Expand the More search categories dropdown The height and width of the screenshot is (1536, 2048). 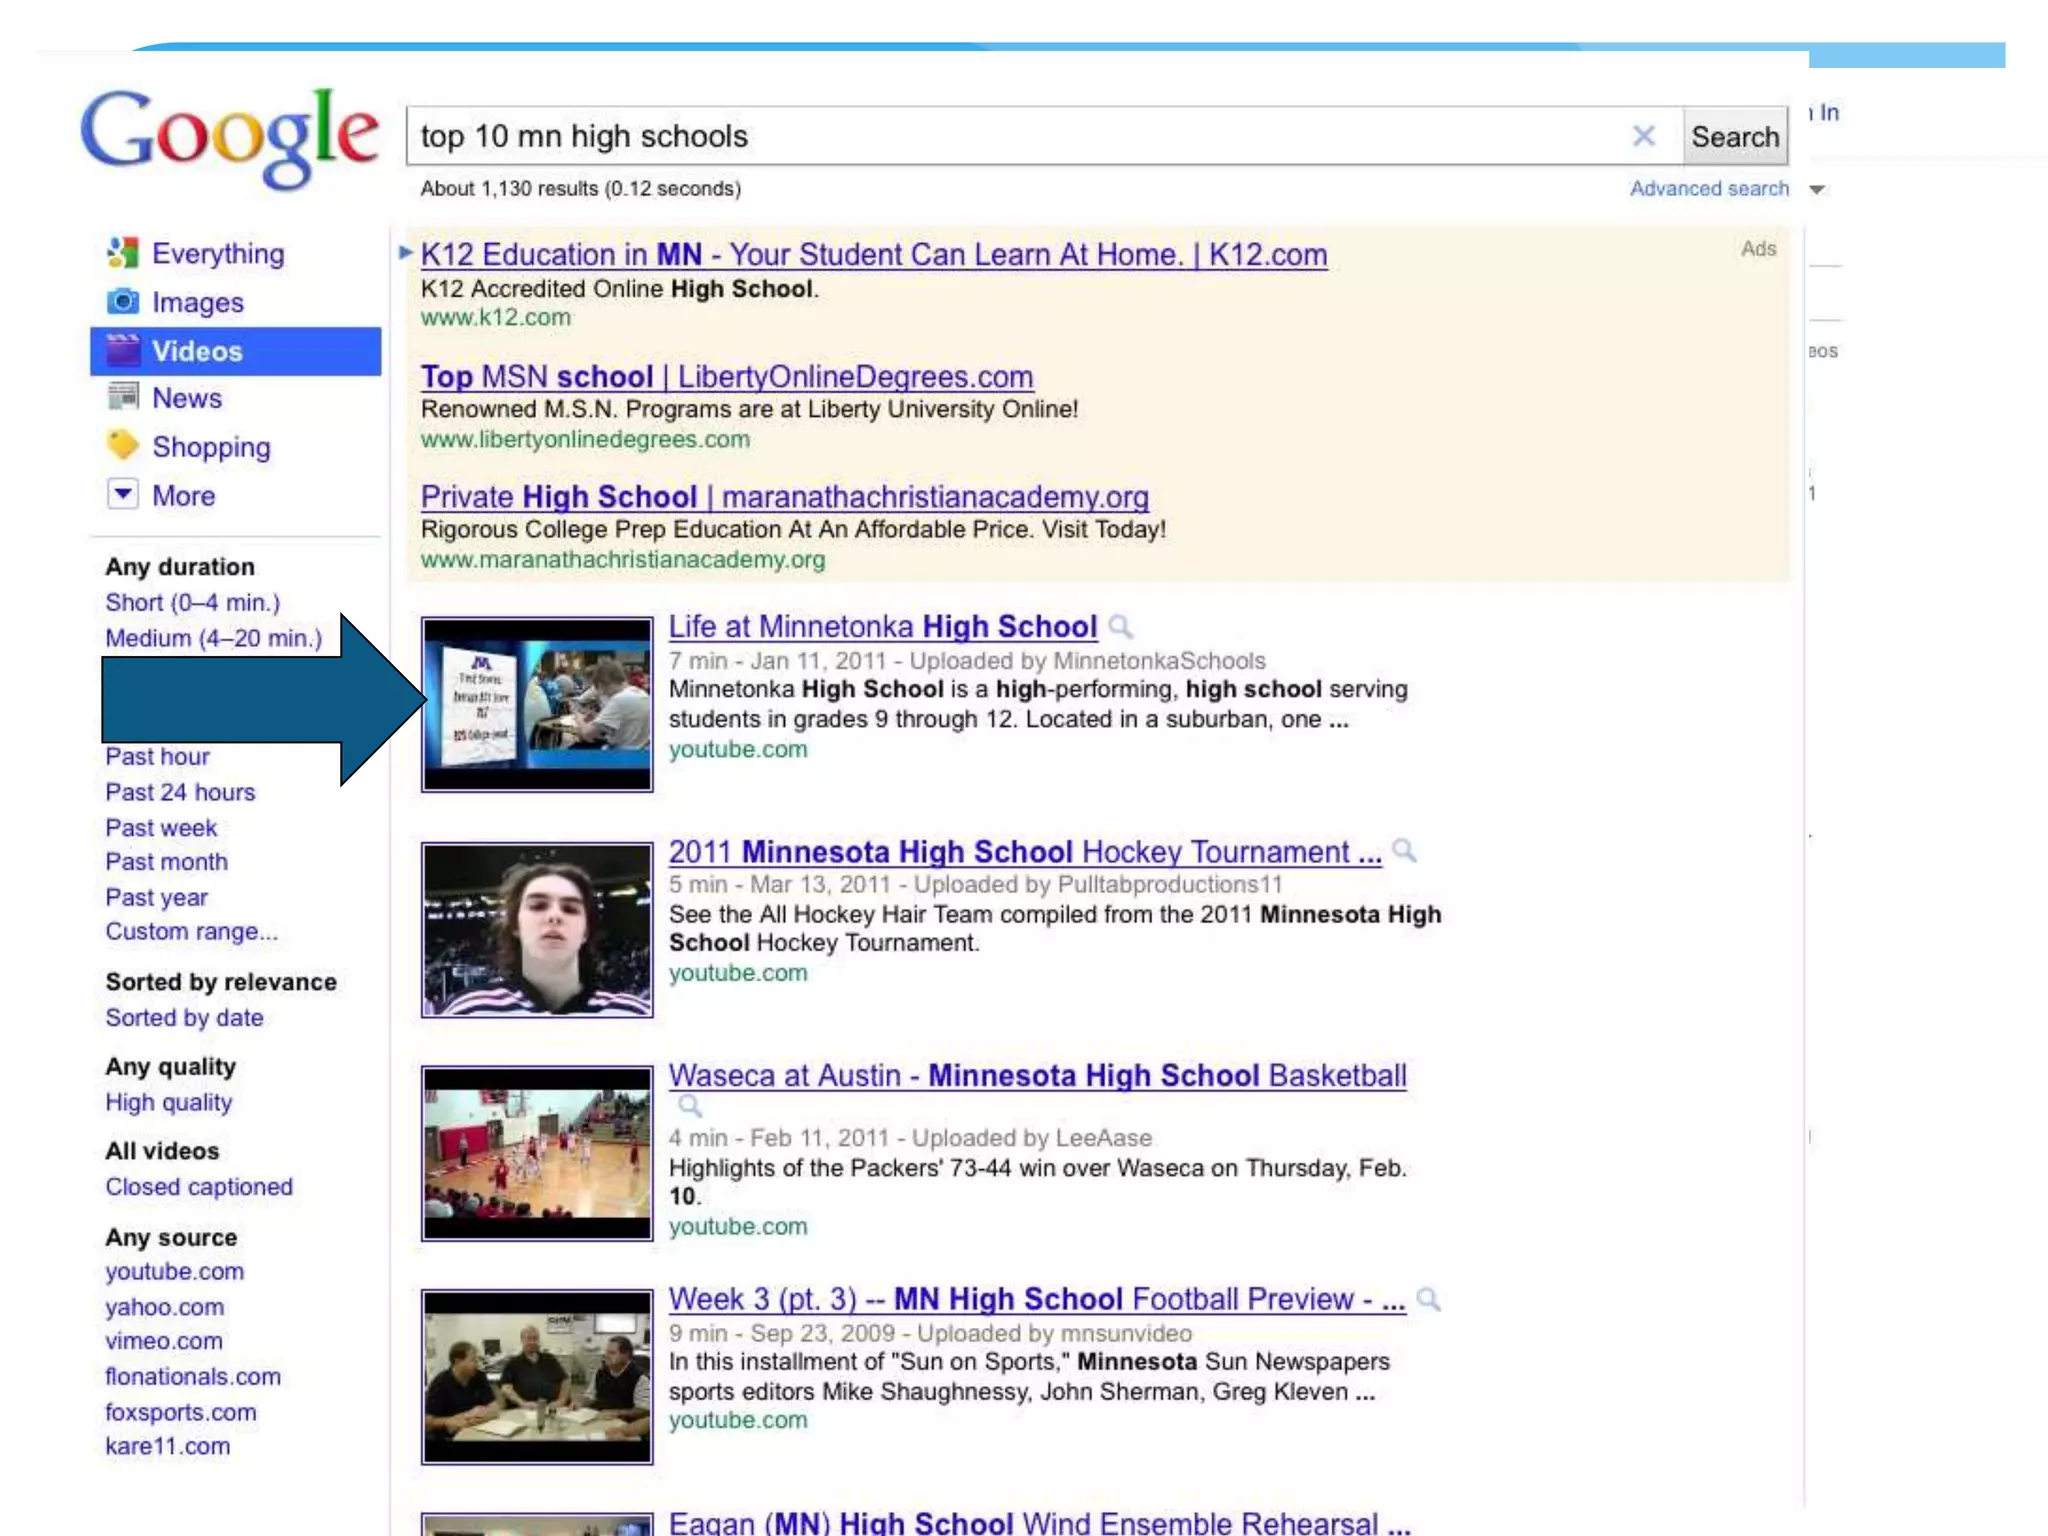(x=122, y=494)
